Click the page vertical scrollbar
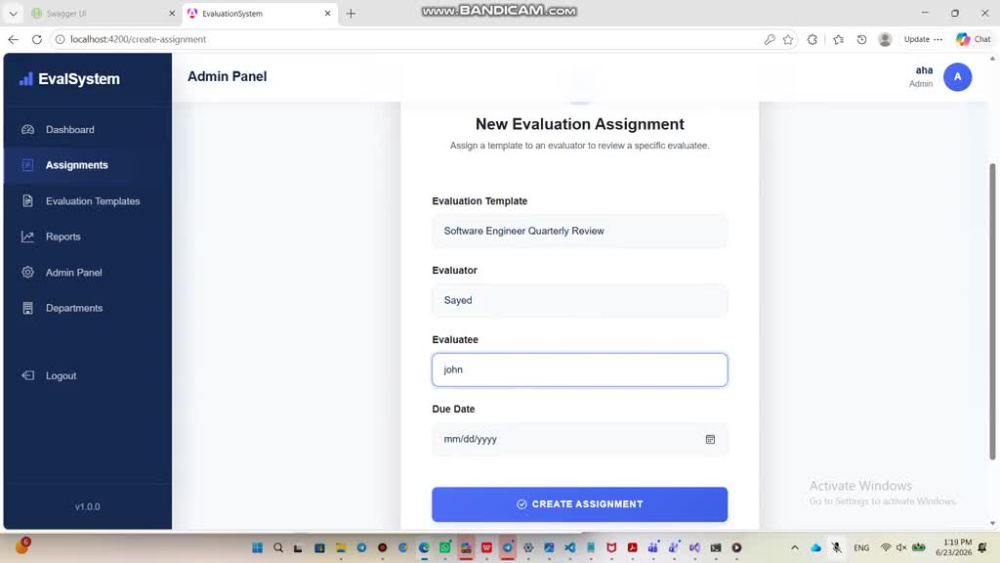The height and width of the screenshot is (563, 1000). (992, 311)
